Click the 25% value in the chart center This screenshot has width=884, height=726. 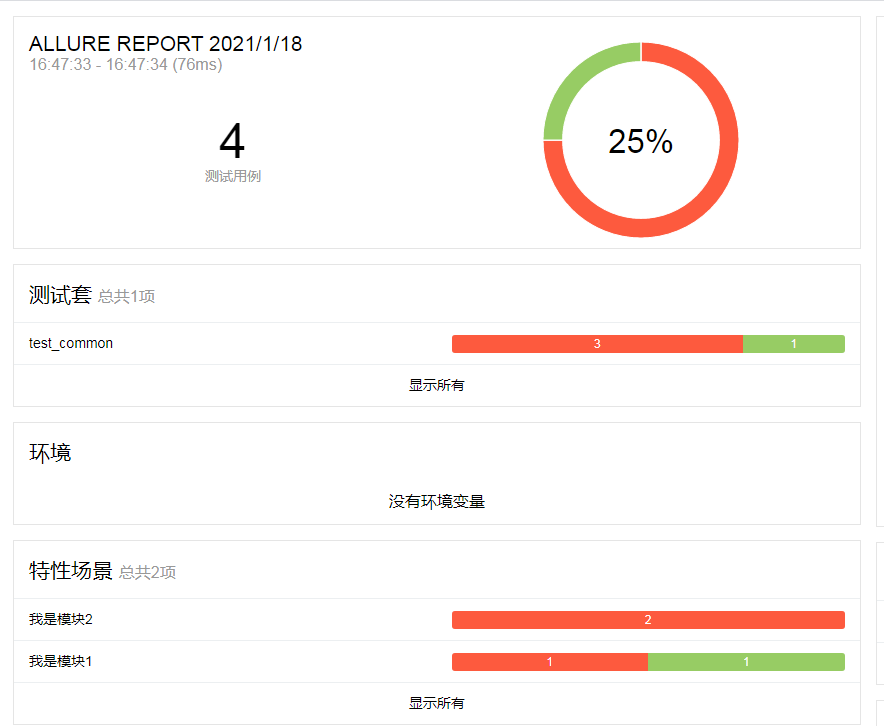640,141
